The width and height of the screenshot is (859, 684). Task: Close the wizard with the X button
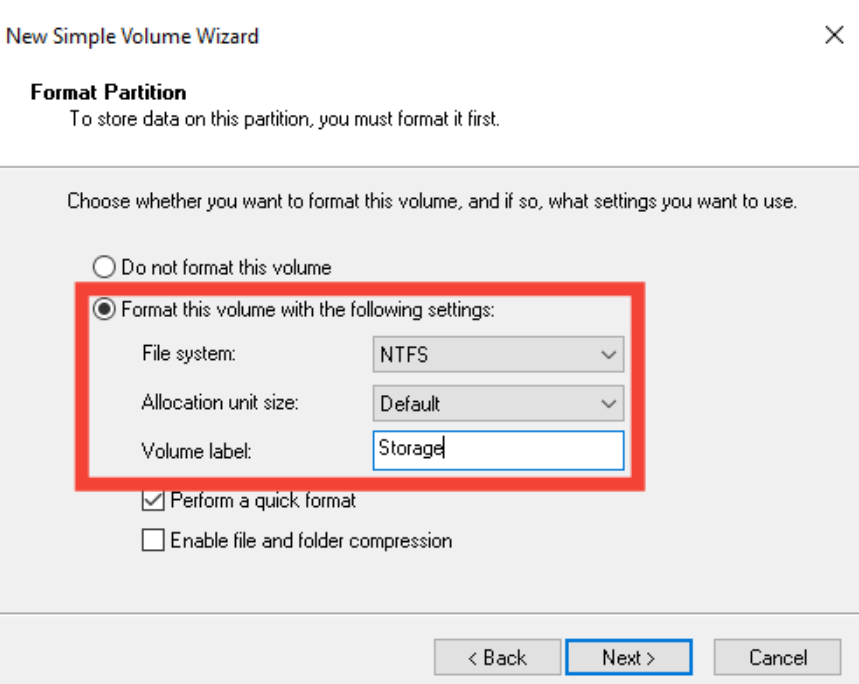tap(834, 36)
